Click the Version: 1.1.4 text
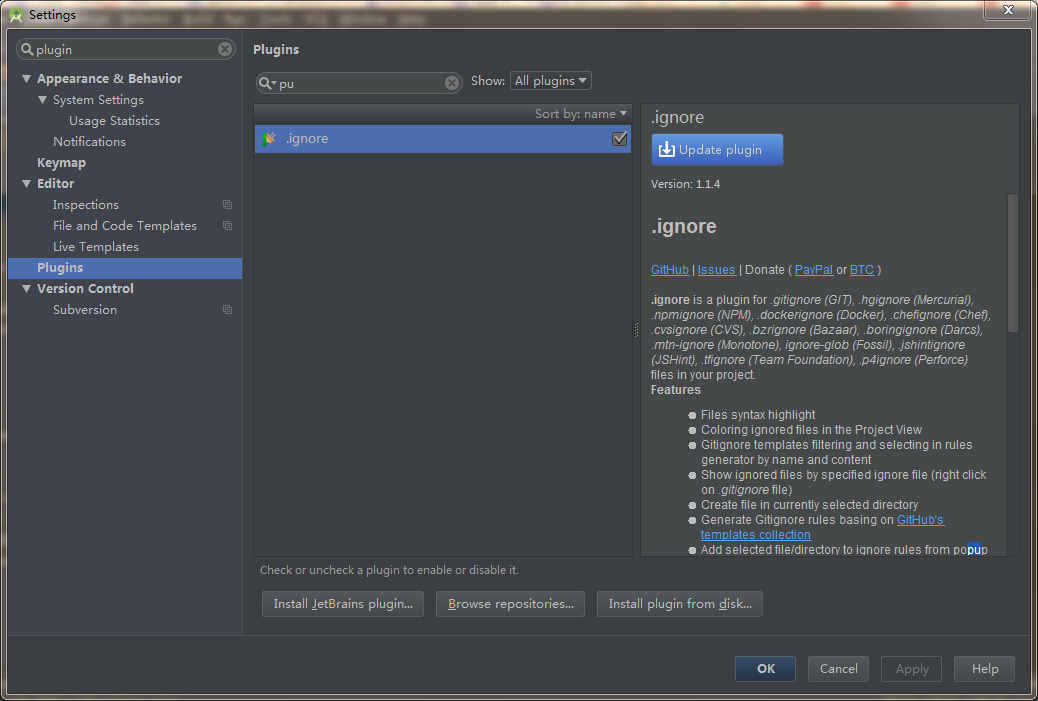 coord(685,184)
